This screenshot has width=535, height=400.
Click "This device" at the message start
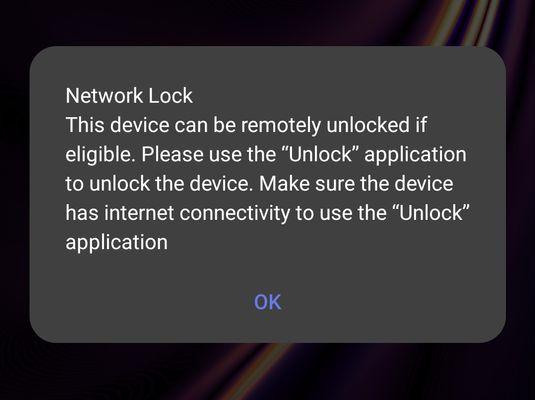[x=117, y=125]
